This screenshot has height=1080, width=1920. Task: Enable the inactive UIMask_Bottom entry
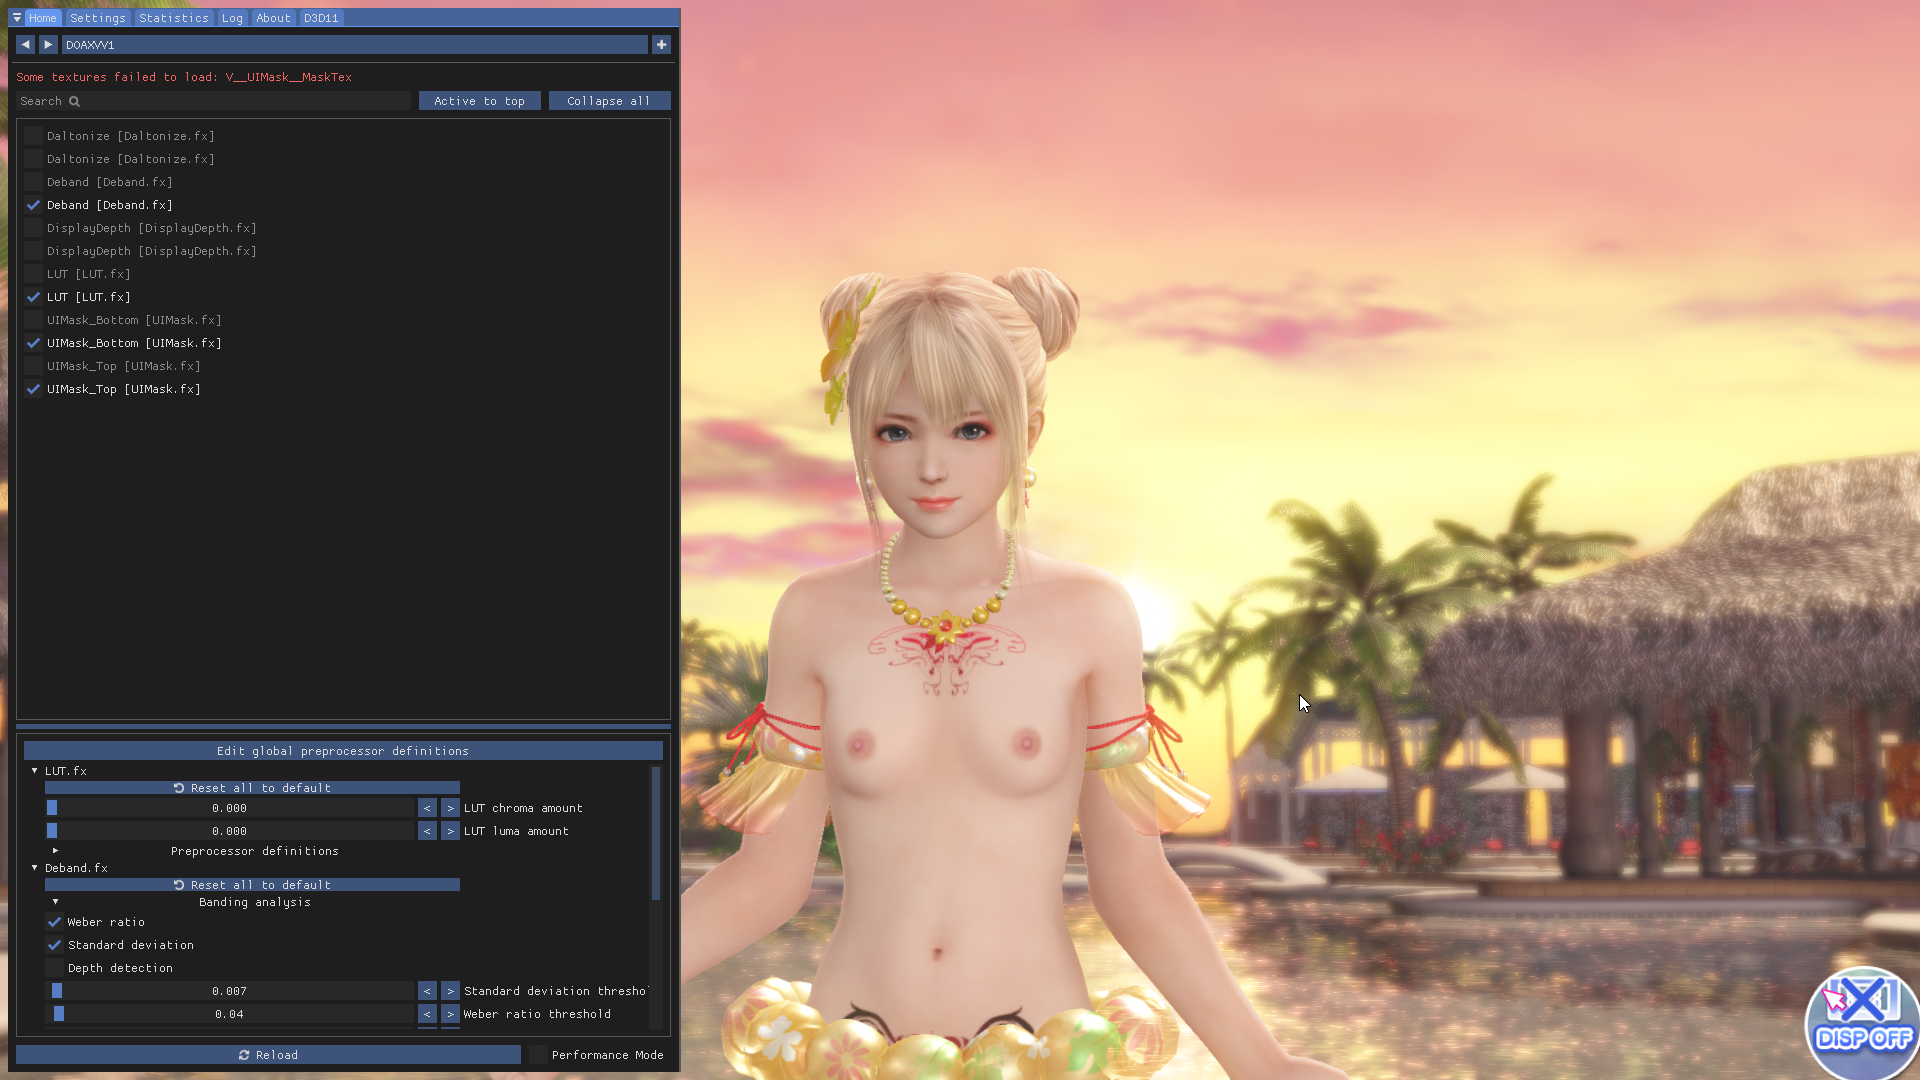click(33, 320)
